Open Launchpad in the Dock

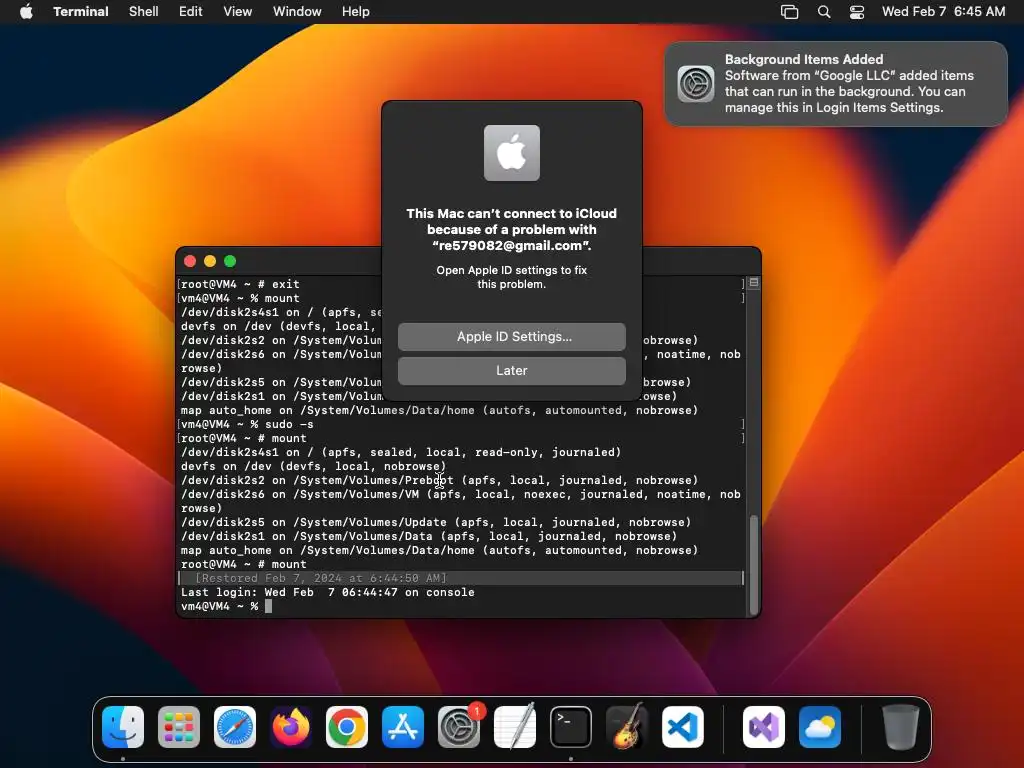[x=179, y=727]
